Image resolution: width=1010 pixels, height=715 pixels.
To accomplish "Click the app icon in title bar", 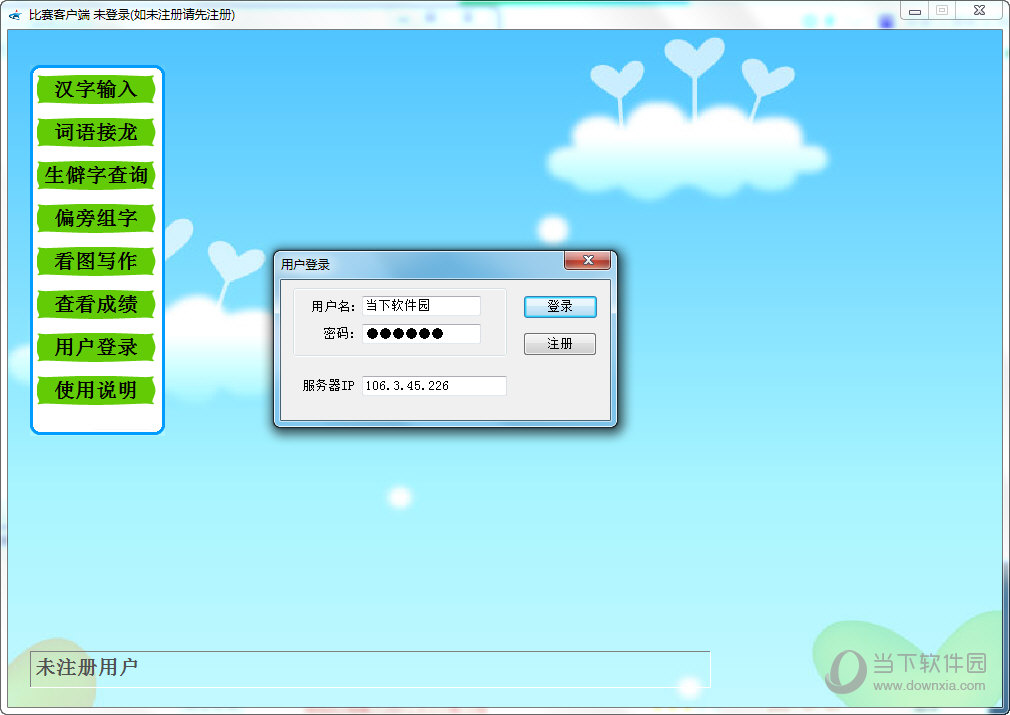I will pos(14,15).
